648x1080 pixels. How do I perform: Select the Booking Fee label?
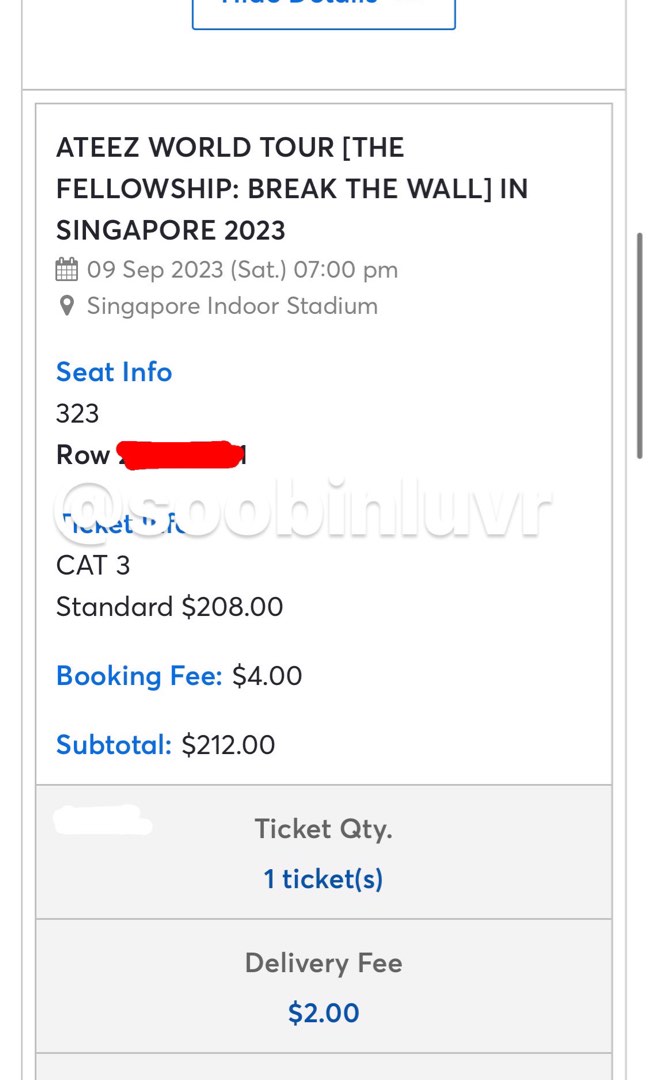138,676
